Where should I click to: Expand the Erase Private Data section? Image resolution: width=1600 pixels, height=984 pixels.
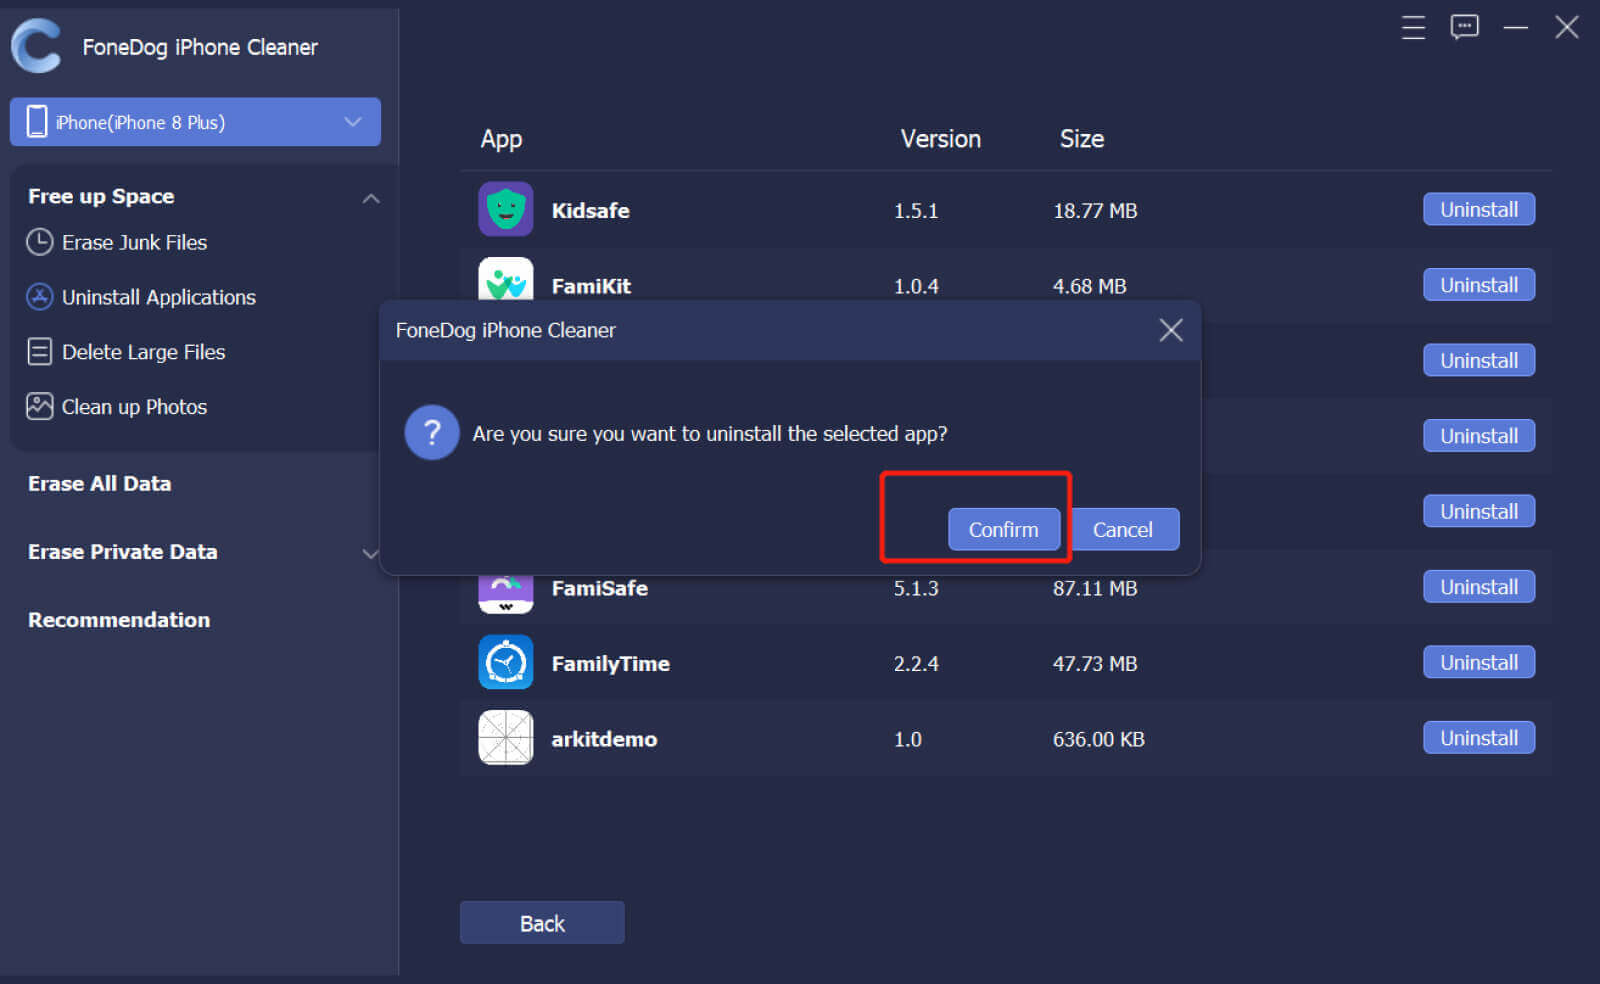tap(370, 553)
